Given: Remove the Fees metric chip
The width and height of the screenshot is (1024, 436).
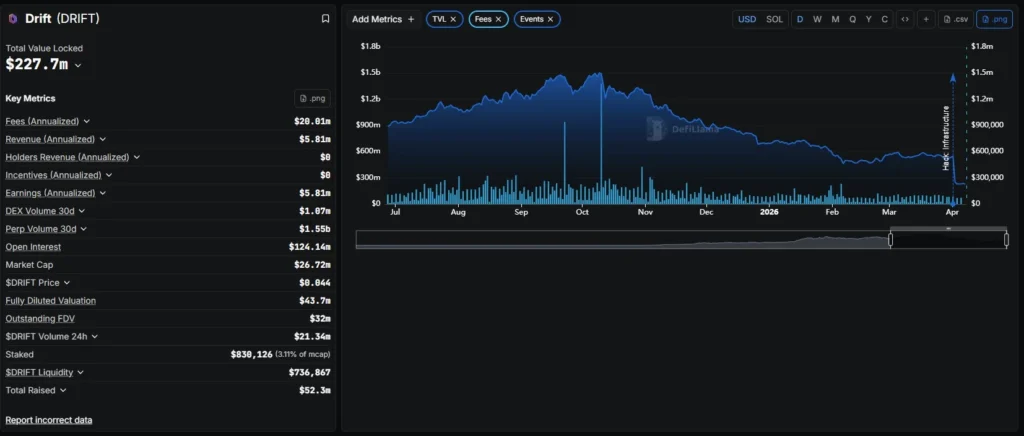Looking at the screenshot, I should click(499, 19).
